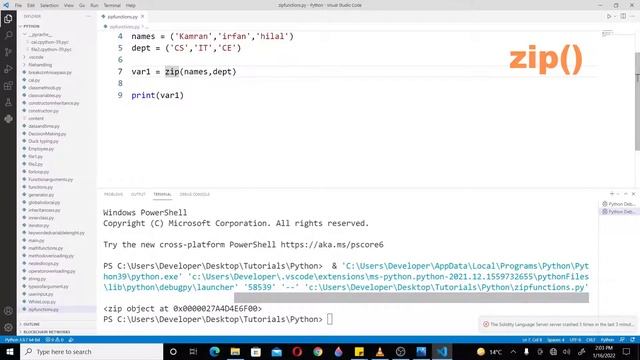Open Windows Start menu

click(x=10, y=351)
